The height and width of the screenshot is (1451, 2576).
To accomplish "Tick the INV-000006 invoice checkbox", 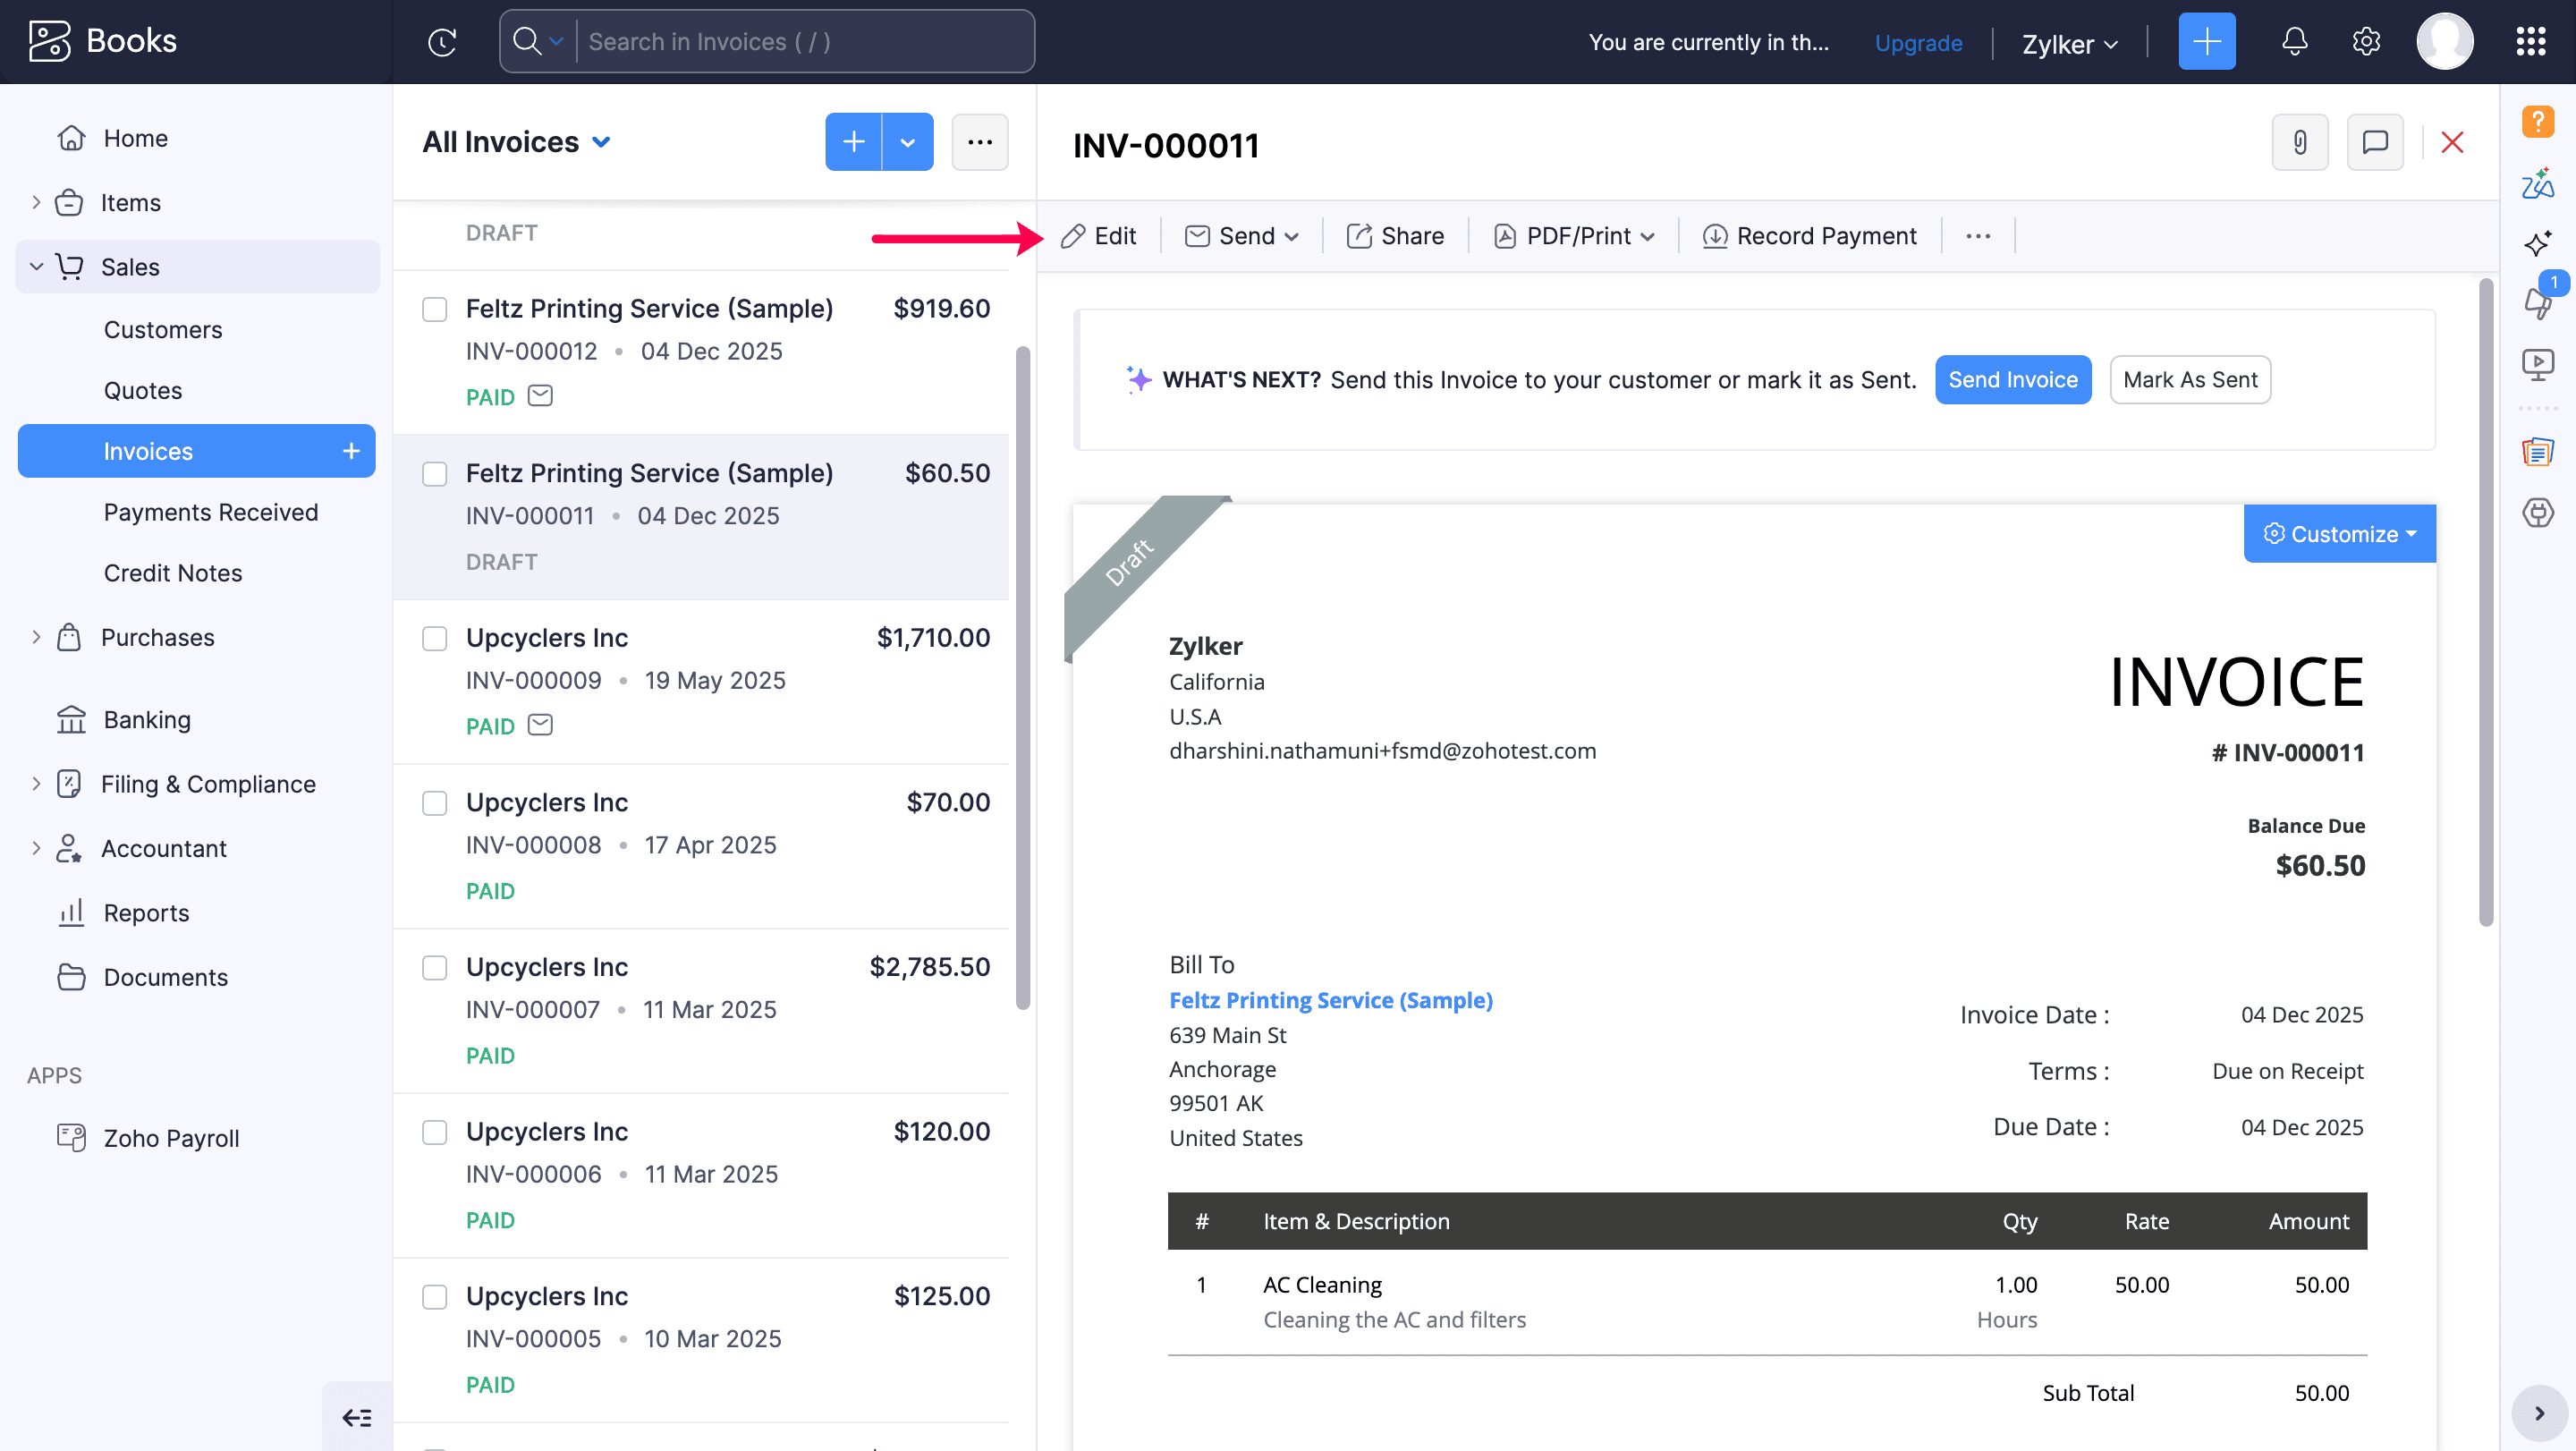I will 435,1132.
